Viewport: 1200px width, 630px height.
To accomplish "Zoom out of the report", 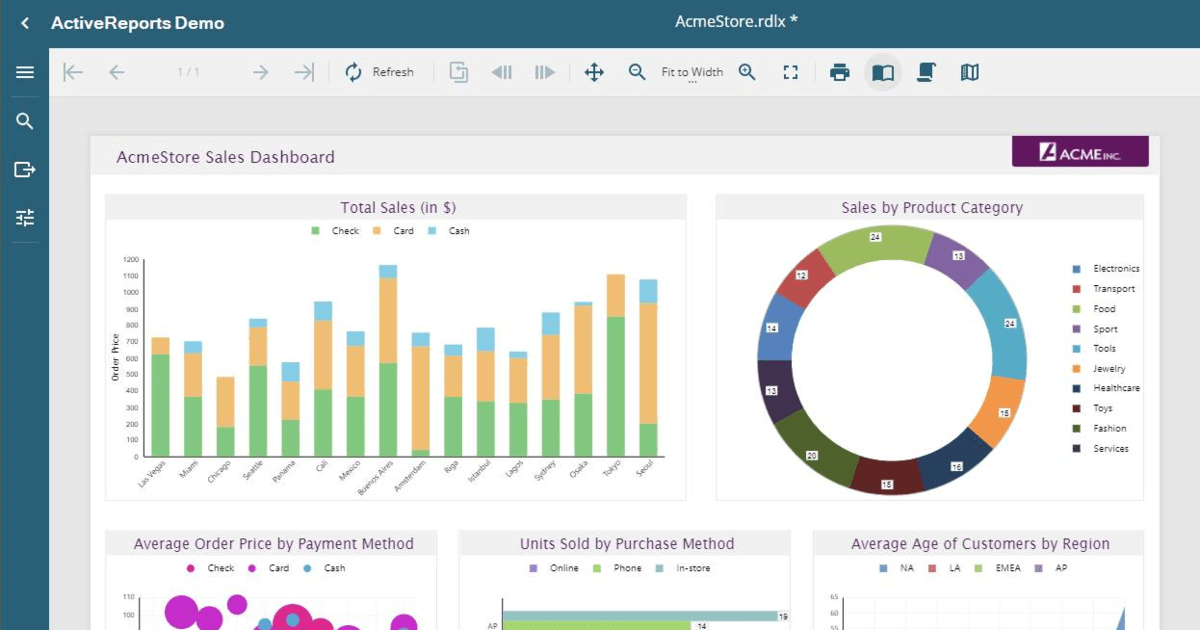I will pyautogui.click(x=636, y=72).
